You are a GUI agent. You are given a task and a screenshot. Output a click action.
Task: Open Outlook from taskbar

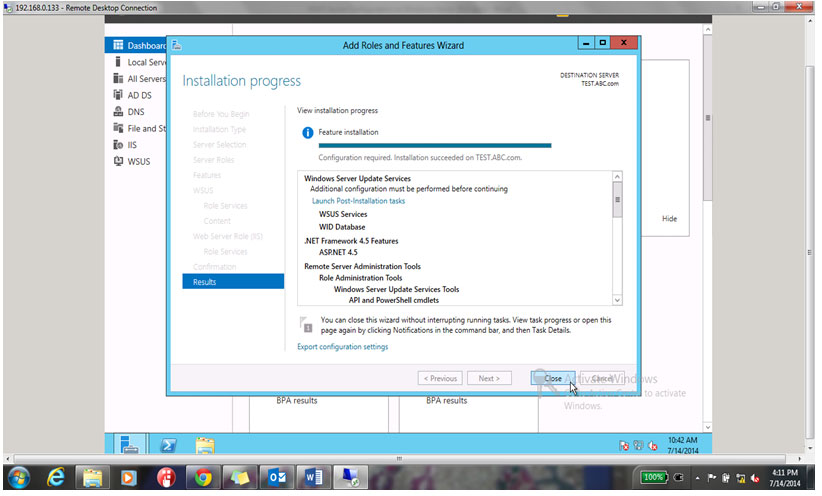point(276,478)
